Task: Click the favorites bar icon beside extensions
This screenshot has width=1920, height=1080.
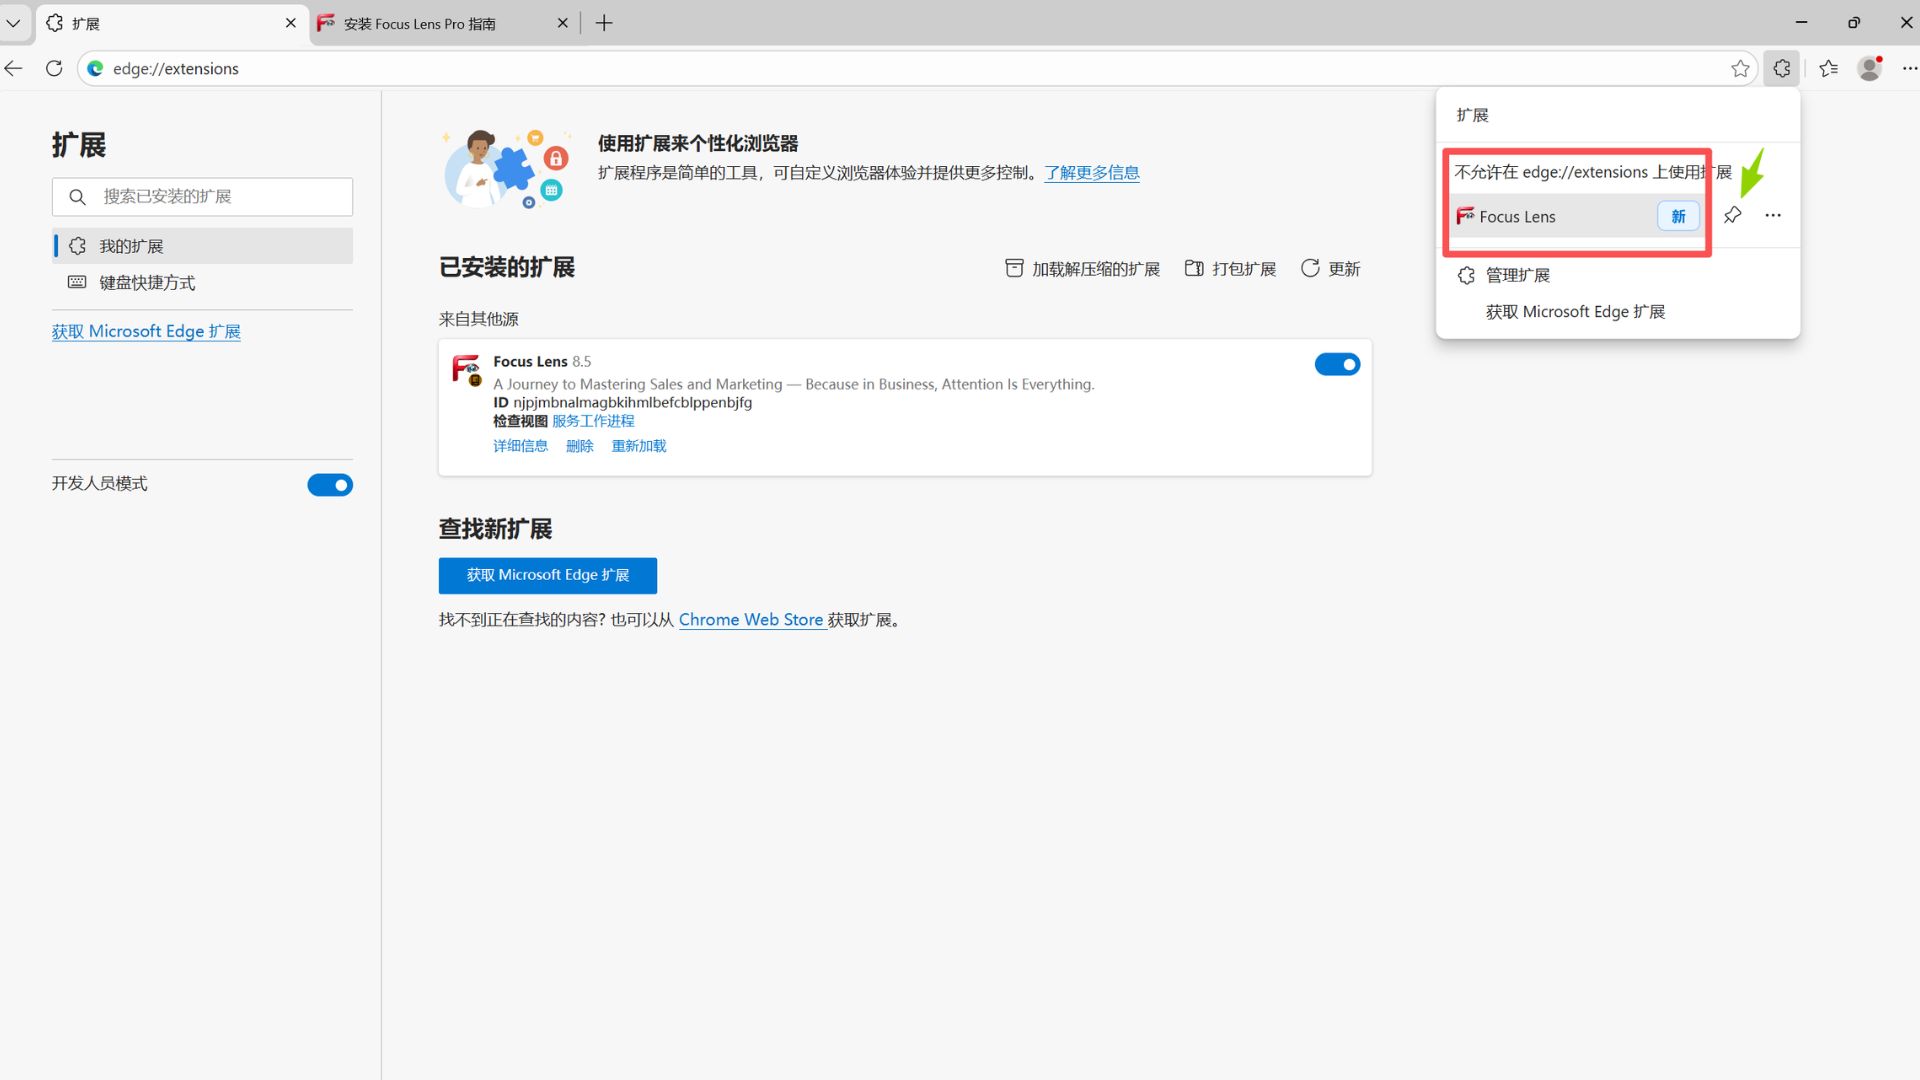Action: click(x=1829, y=68)
